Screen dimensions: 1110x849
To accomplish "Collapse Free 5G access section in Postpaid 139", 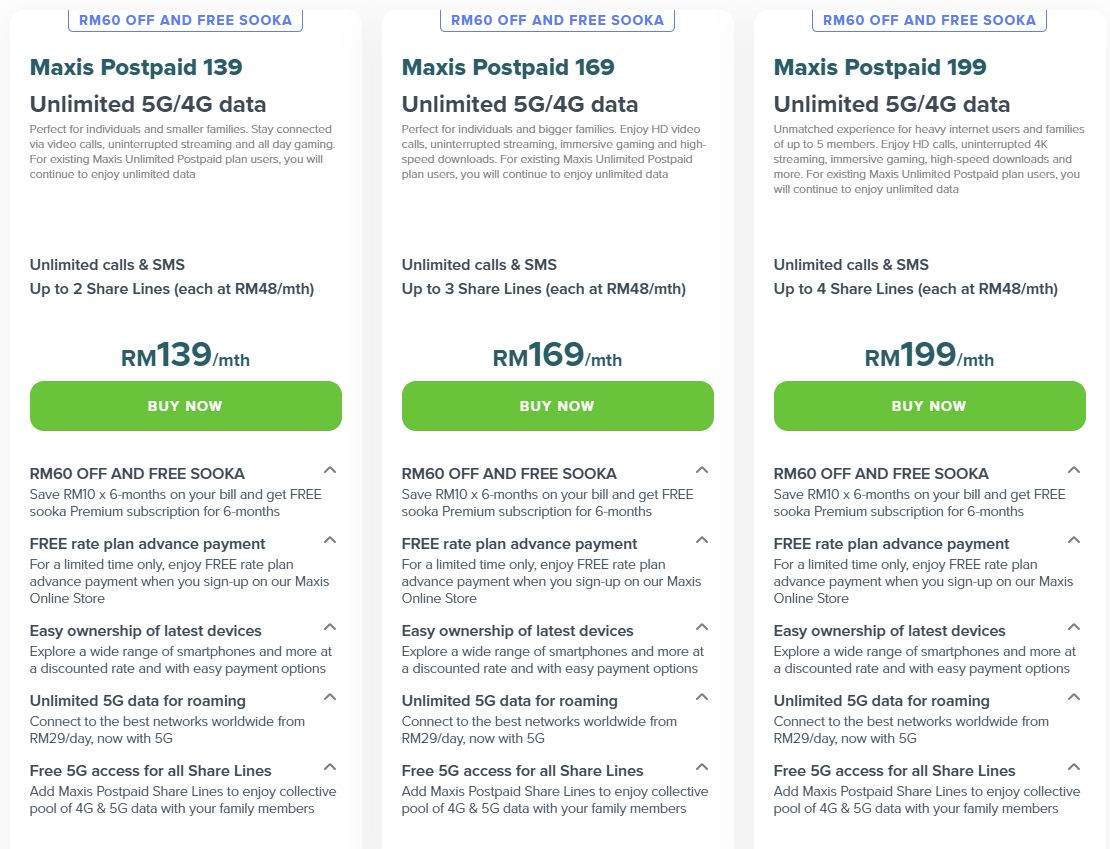I will (330, 767).
